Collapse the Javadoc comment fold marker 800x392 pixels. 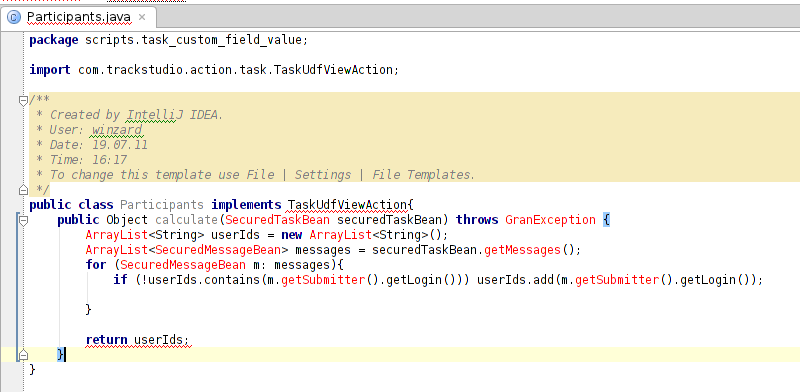tap(23, 101)
